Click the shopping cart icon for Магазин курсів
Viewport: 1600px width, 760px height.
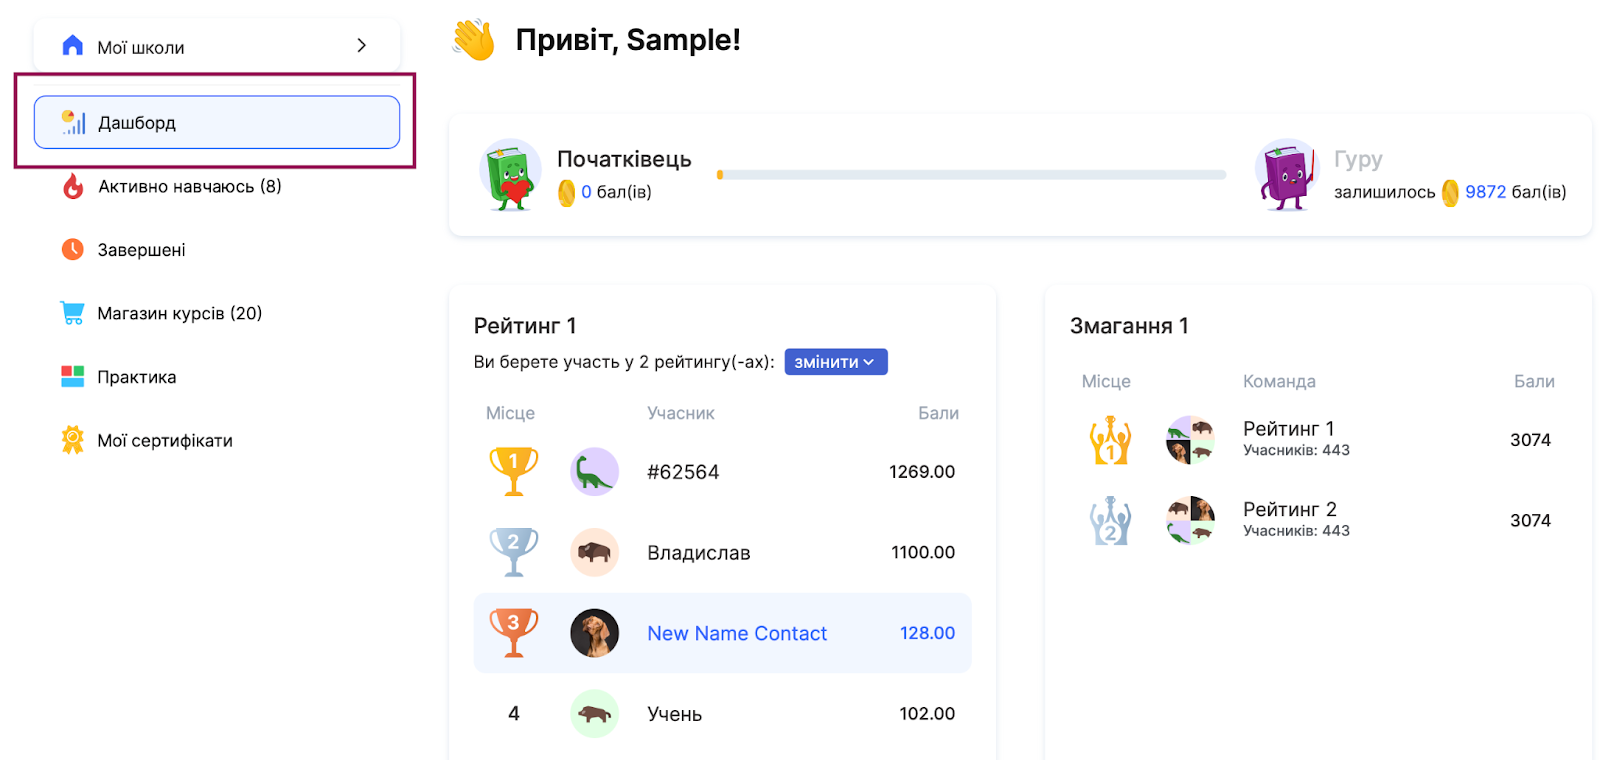point(73,313)
